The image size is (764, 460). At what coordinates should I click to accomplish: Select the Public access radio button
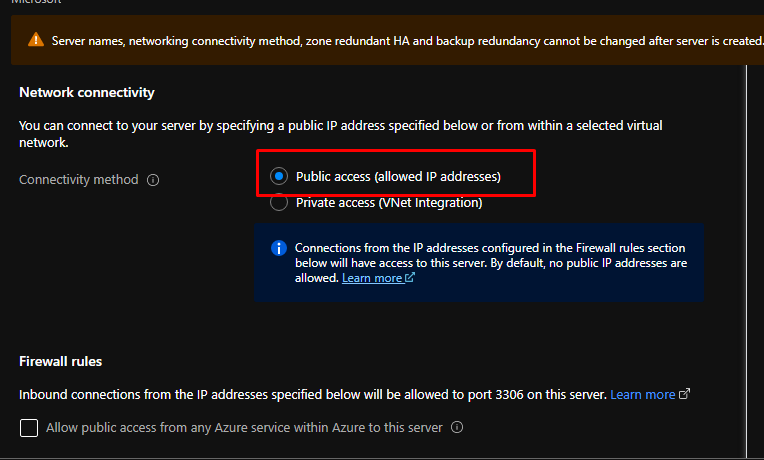coord(279,177)
